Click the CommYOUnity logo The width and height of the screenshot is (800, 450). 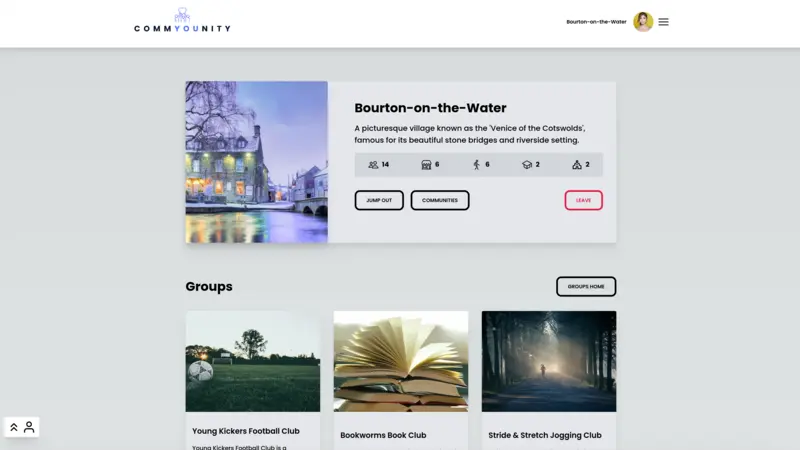click(182, 20)
